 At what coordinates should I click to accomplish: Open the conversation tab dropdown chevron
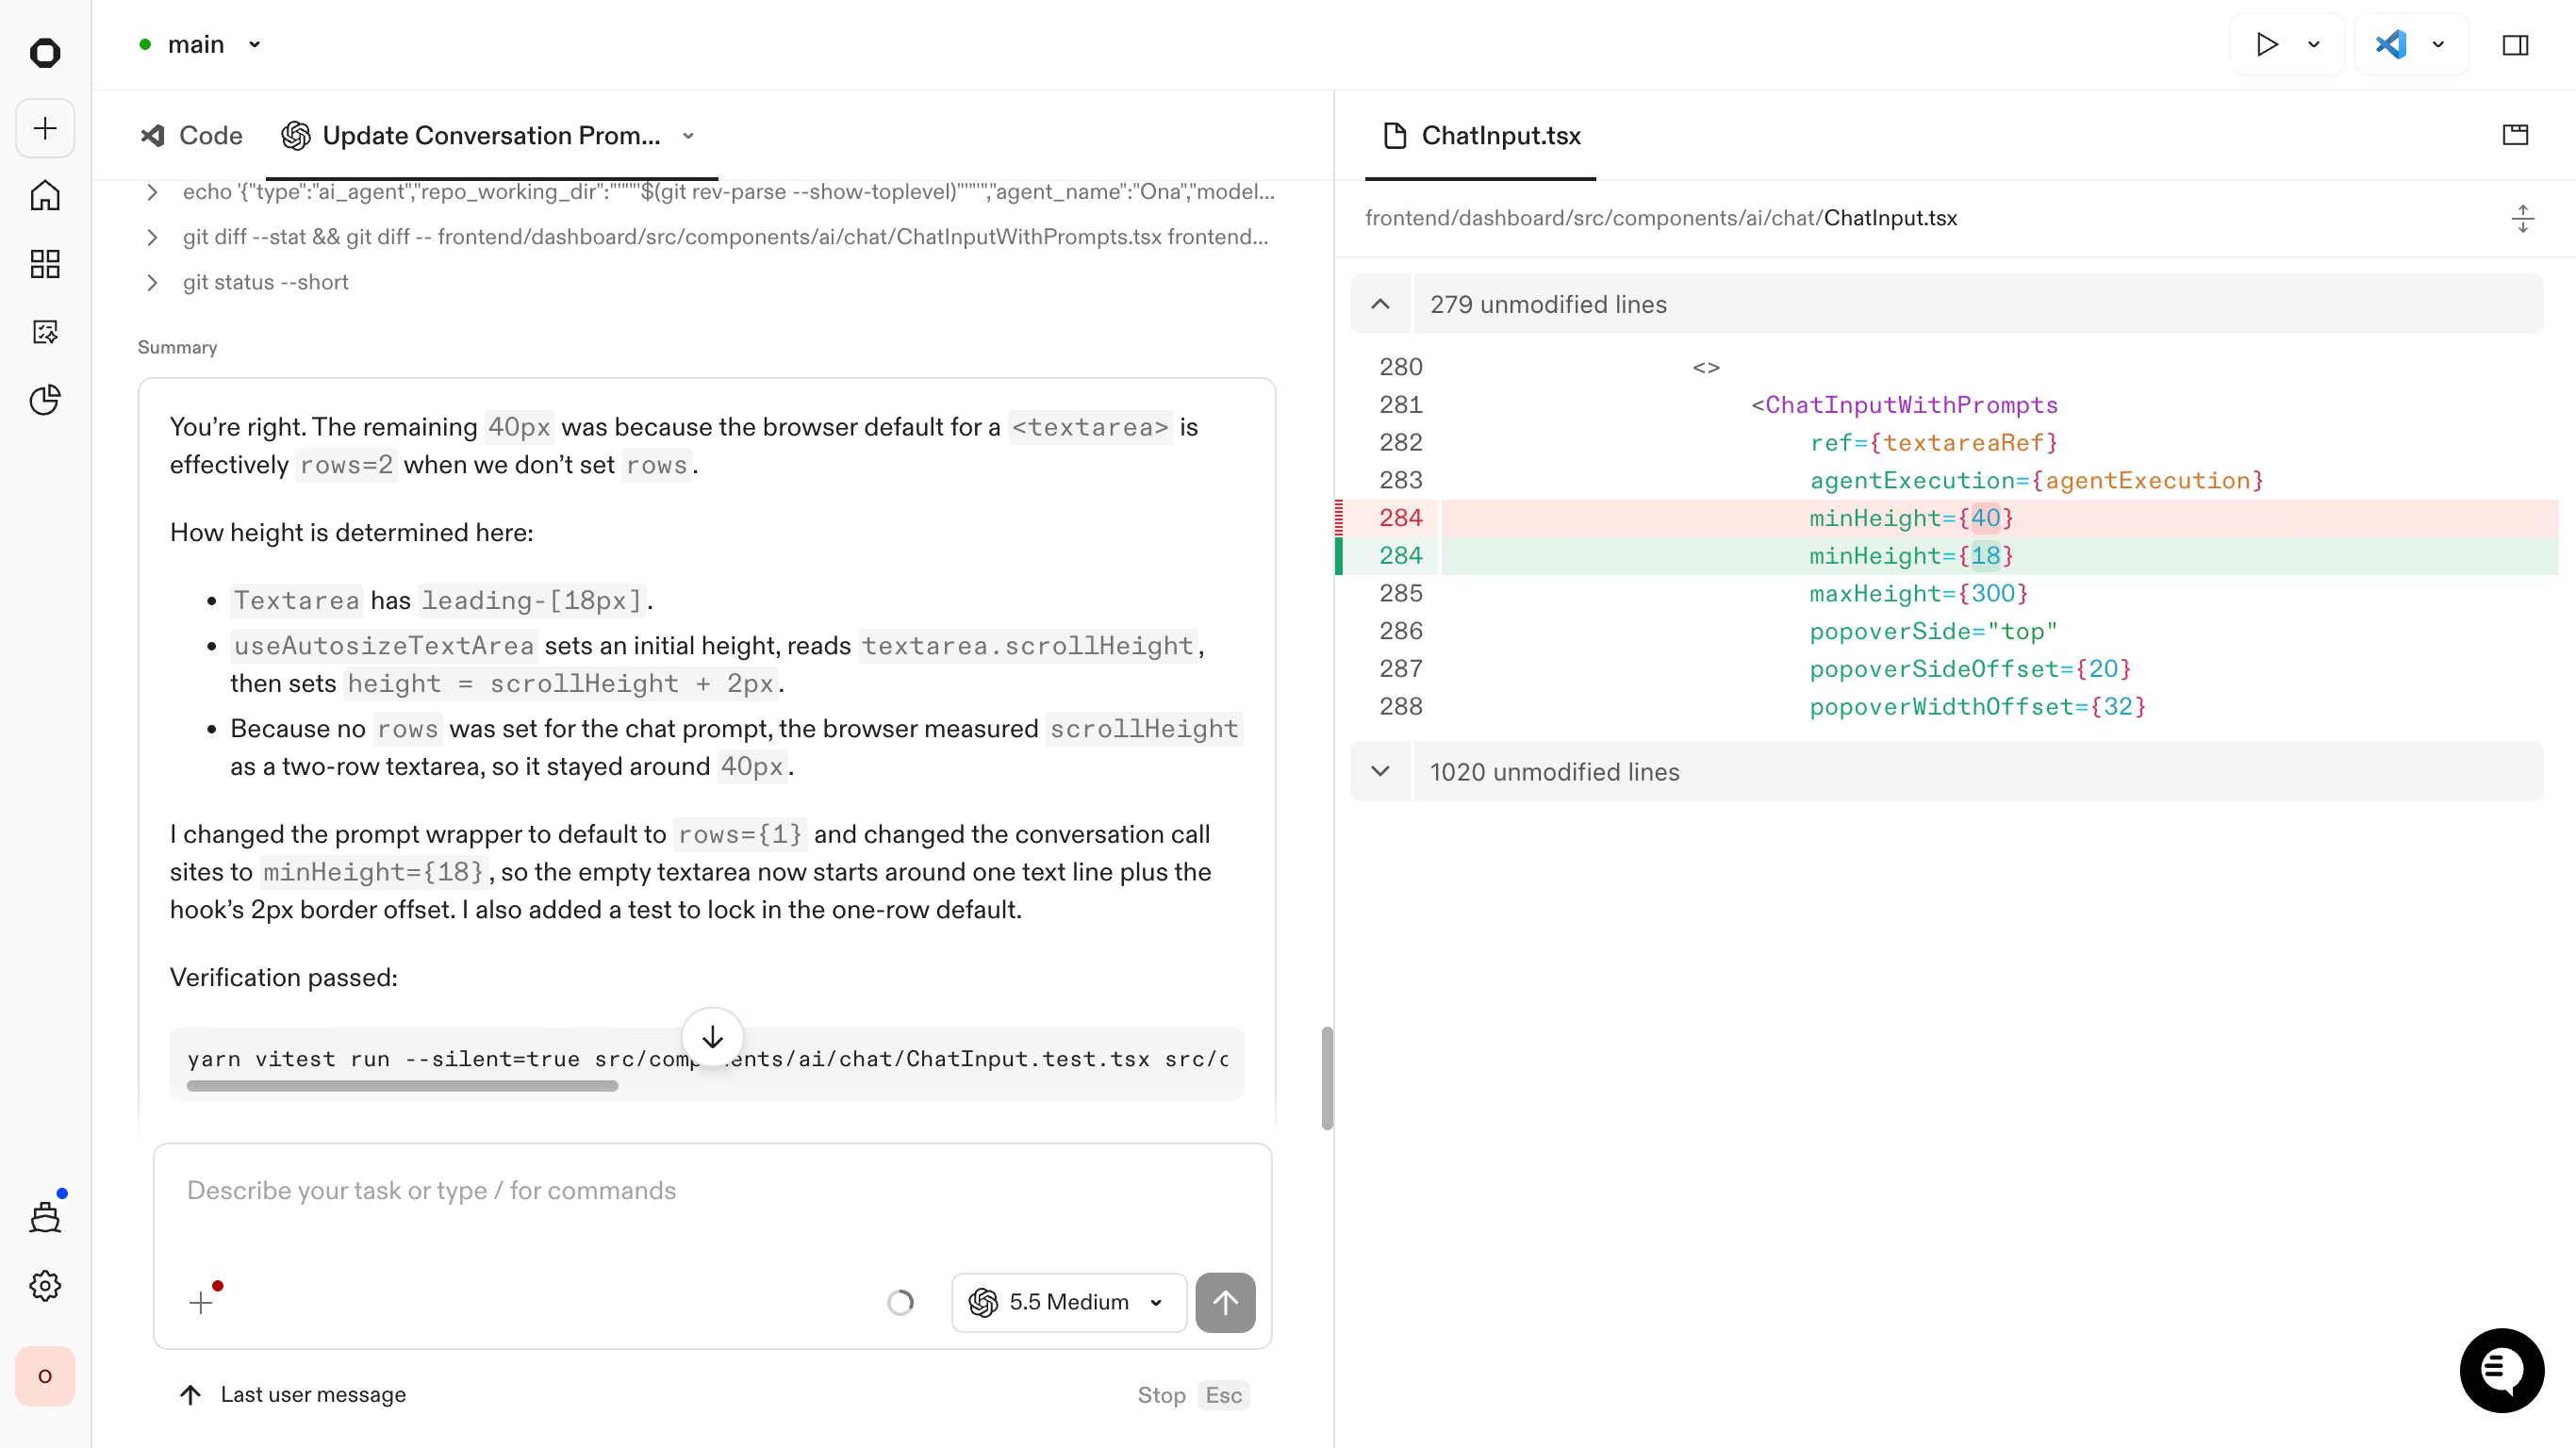tap(688, 136)
